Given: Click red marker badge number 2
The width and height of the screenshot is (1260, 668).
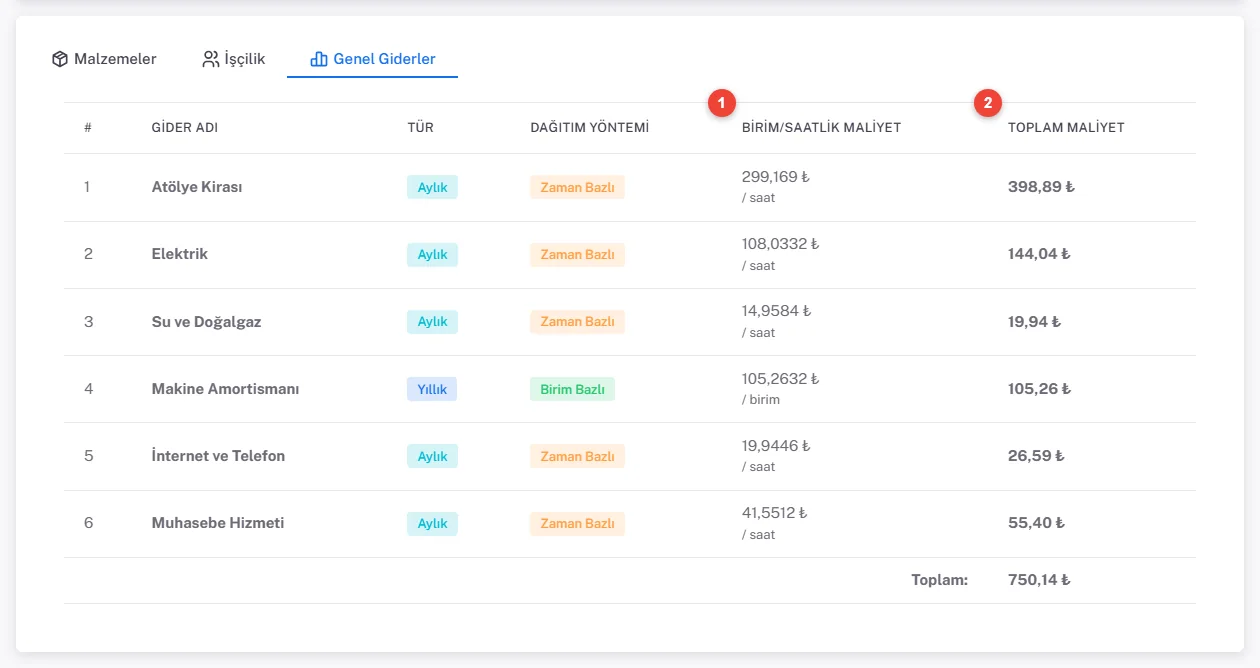Looking at the screenshot, I should pyautogui.click(x=989, y=102).
